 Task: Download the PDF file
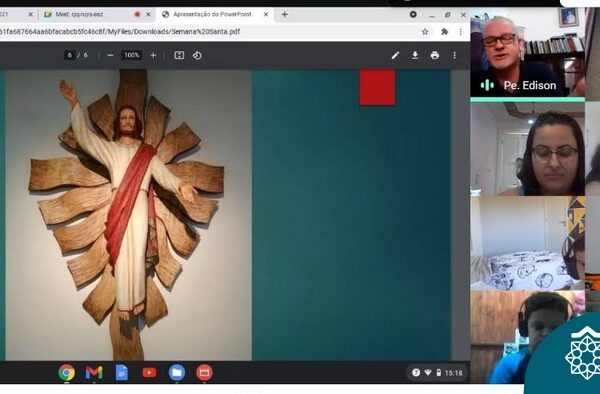coord(415,55)
